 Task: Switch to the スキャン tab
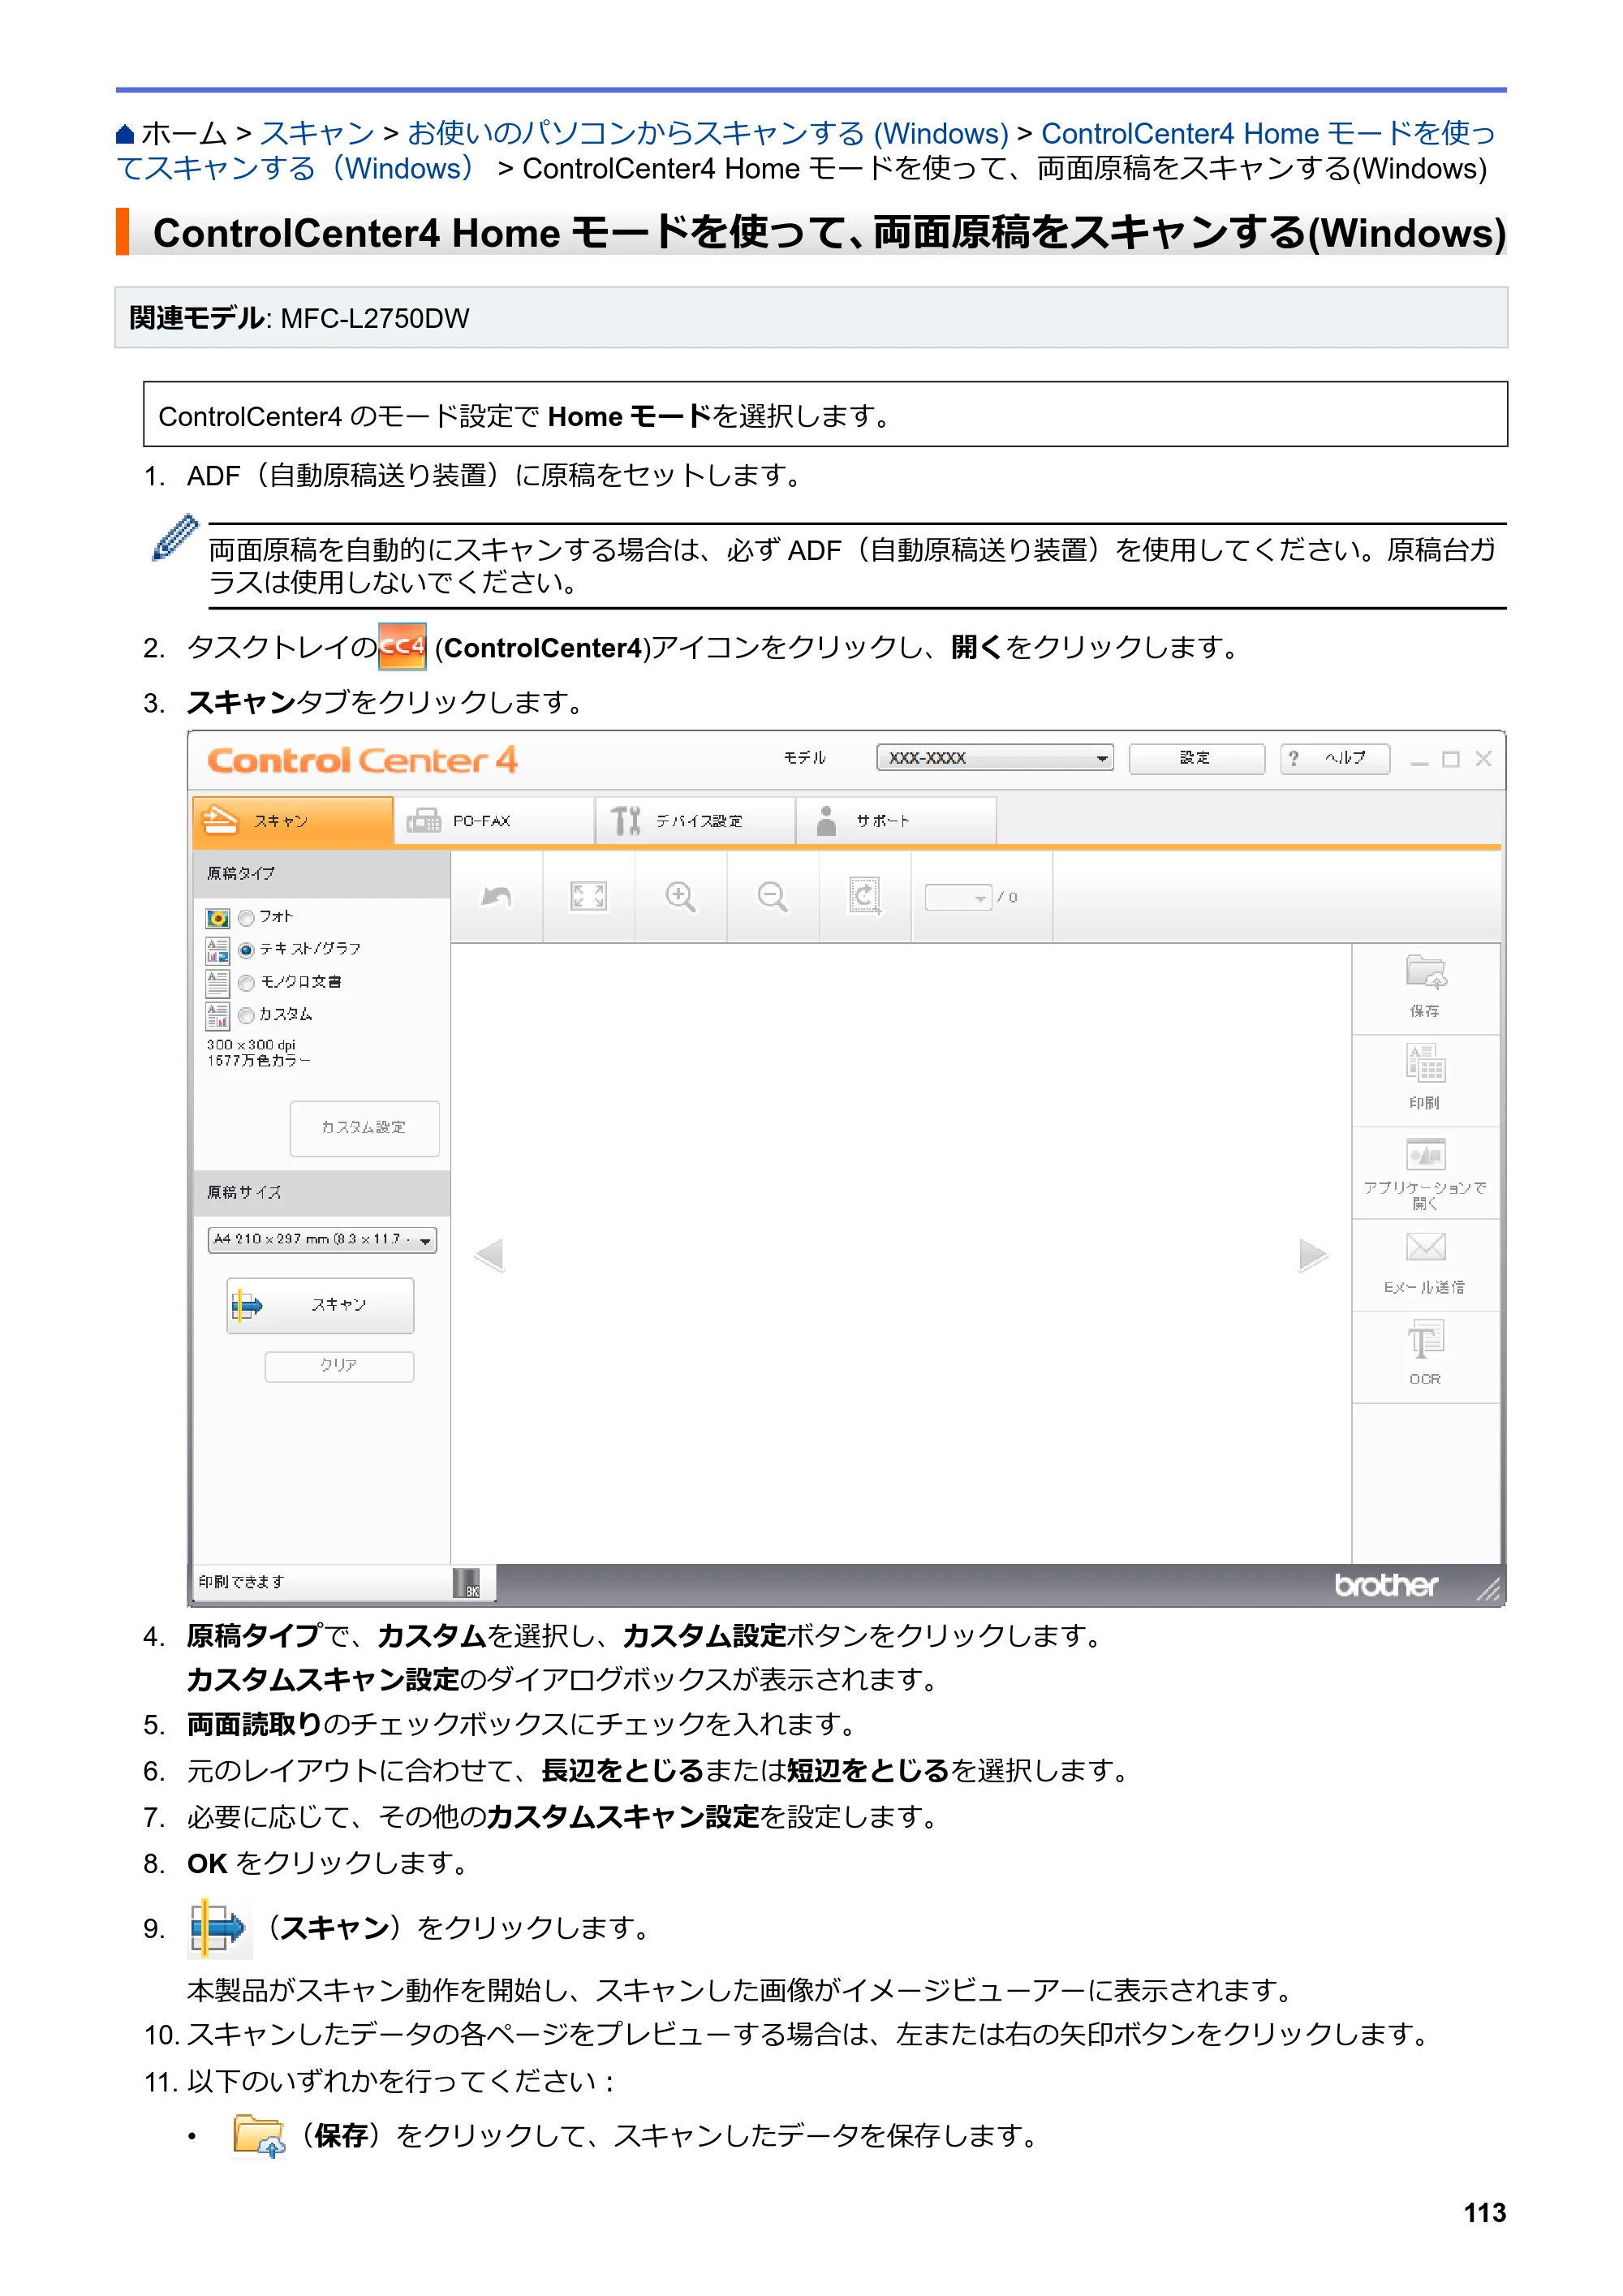292,821
